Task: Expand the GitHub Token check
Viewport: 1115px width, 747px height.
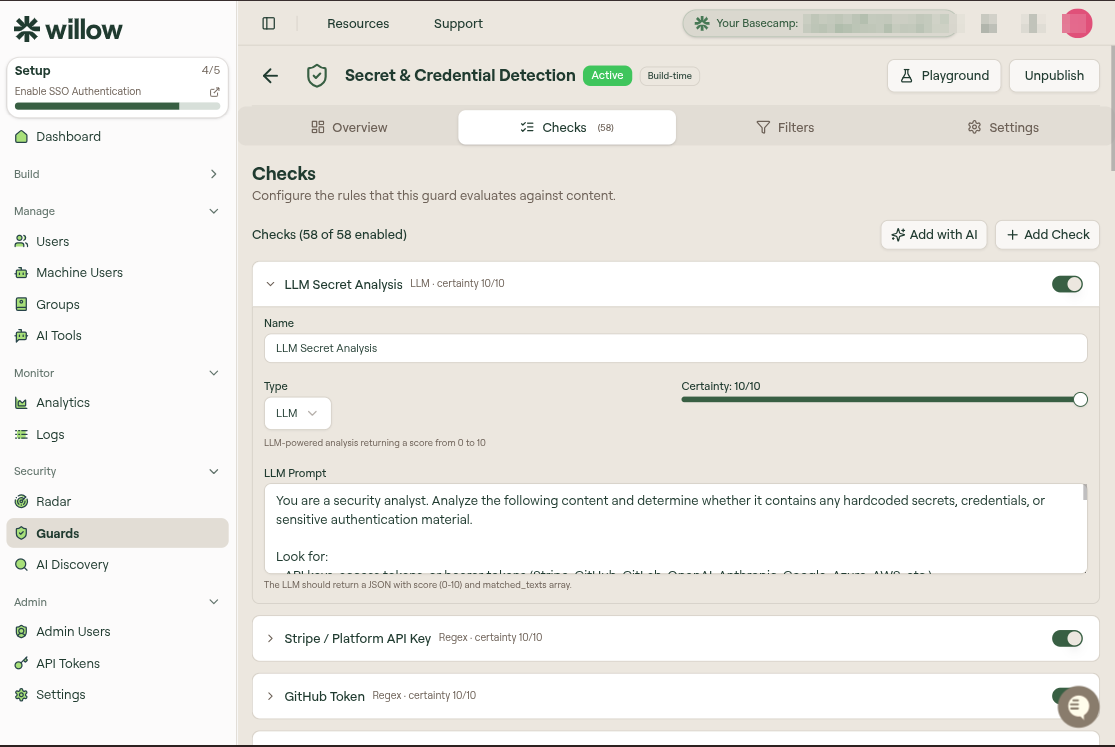Action: tap(270, 696)
